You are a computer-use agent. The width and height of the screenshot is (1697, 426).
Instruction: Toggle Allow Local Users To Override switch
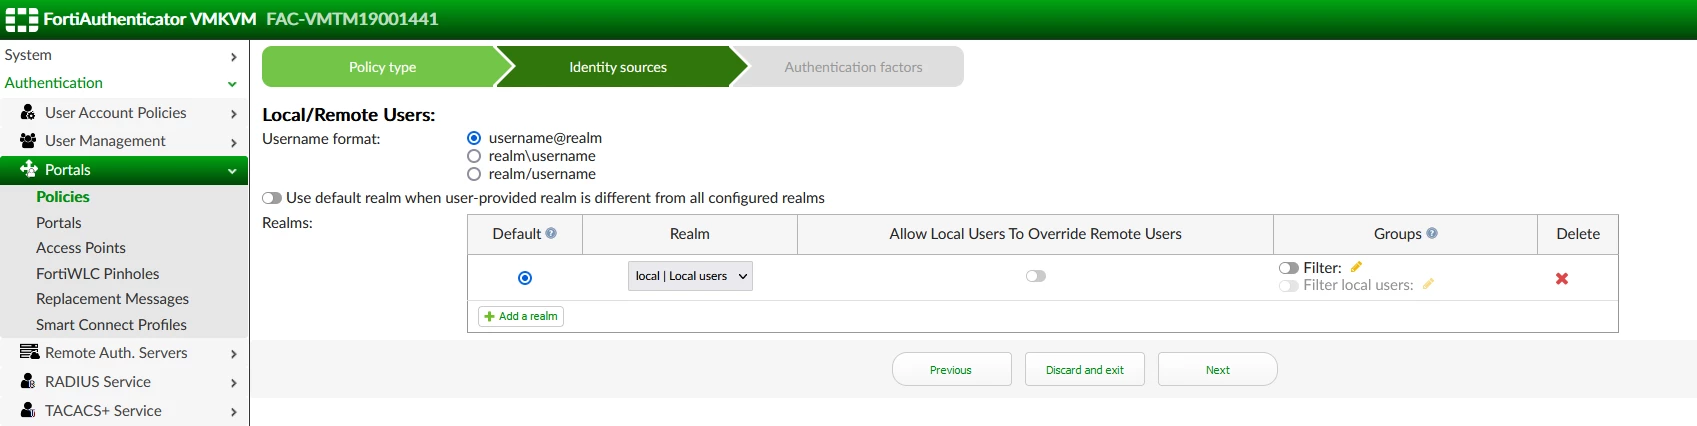tap(1036, 276)
